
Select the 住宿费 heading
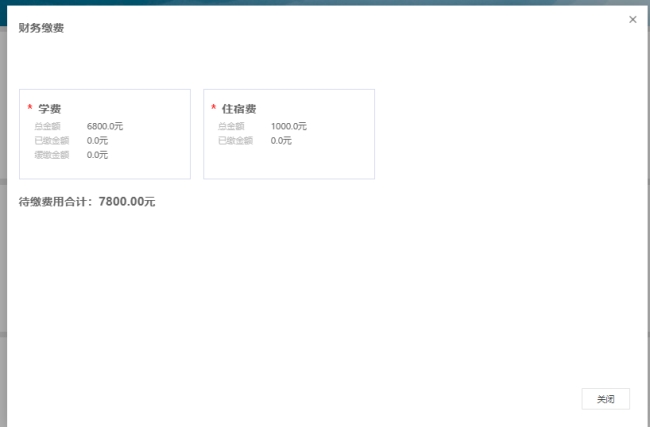pos(239,108)
